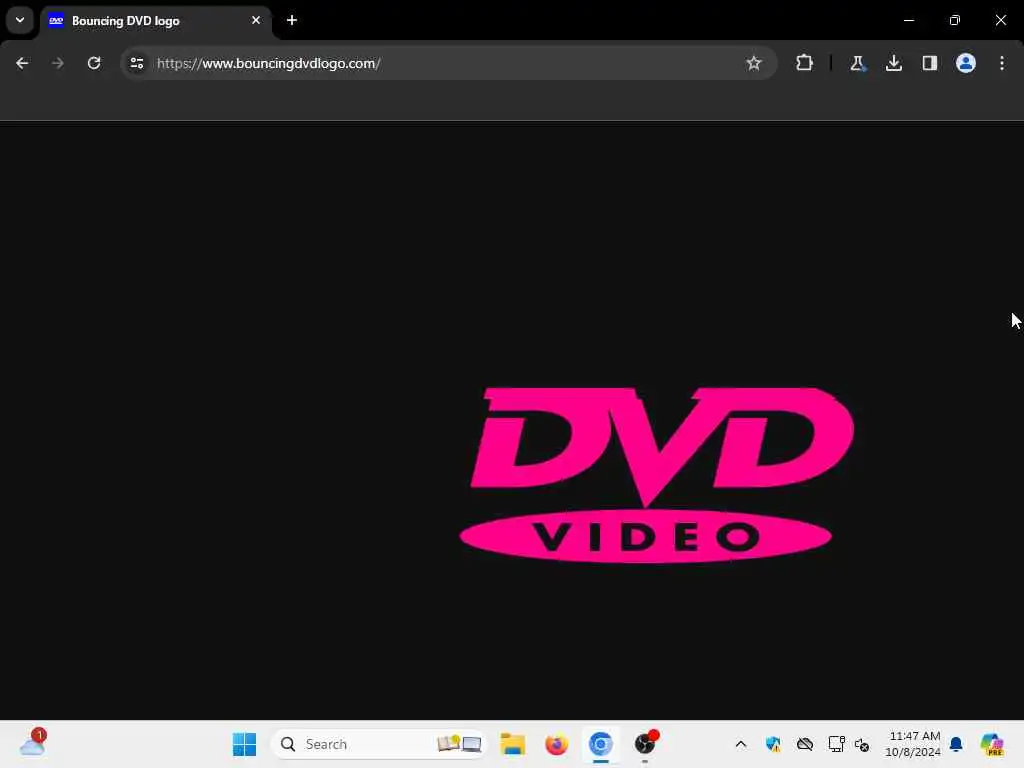The height and width of the screenshot is (768, 1024).
Task: Click the muted volume tray icon
Action: point(862,744)
